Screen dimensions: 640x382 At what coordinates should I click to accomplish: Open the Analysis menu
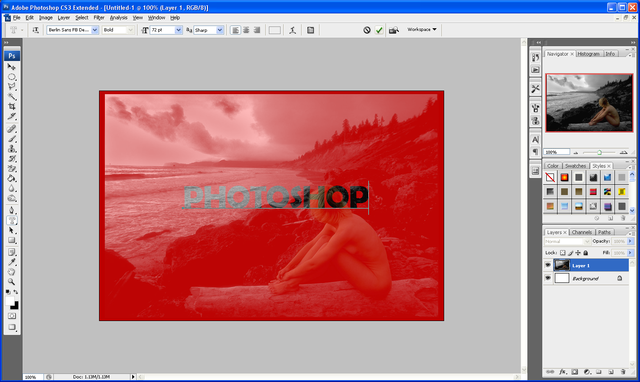118,18
